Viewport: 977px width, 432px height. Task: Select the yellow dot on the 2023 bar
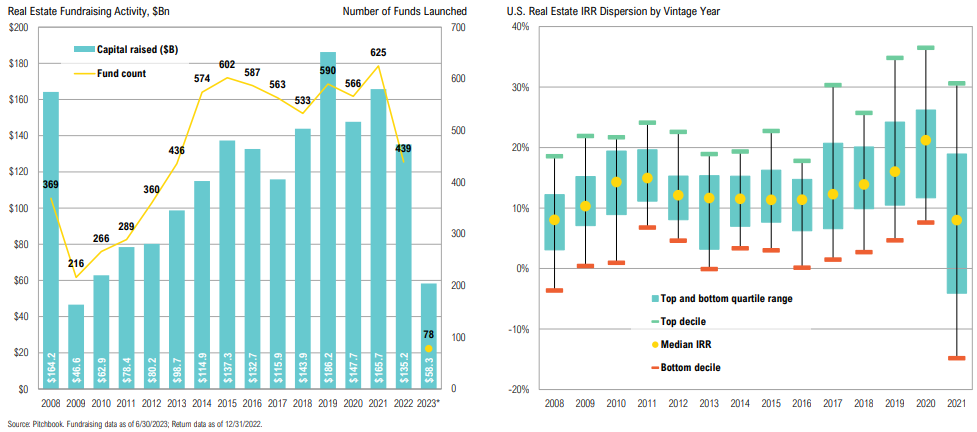pyautogui.click(x=430, y=349)
